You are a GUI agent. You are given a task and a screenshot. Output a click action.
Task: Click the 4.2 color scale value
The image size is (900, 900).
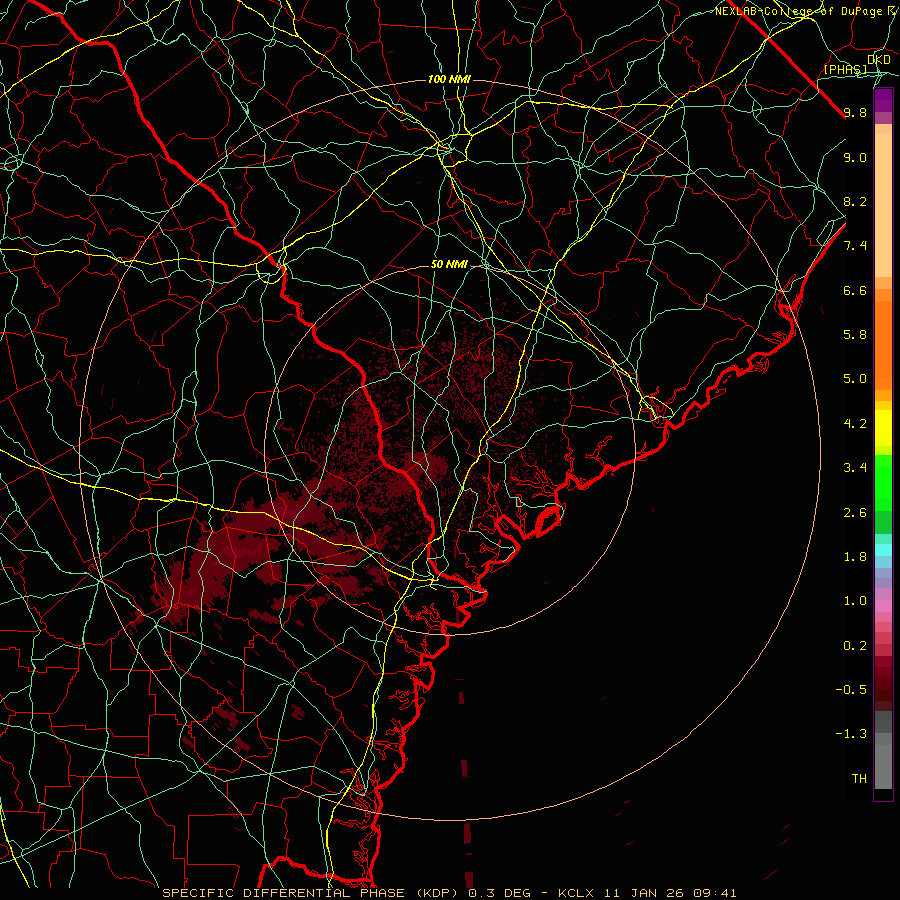coord(855,424)
